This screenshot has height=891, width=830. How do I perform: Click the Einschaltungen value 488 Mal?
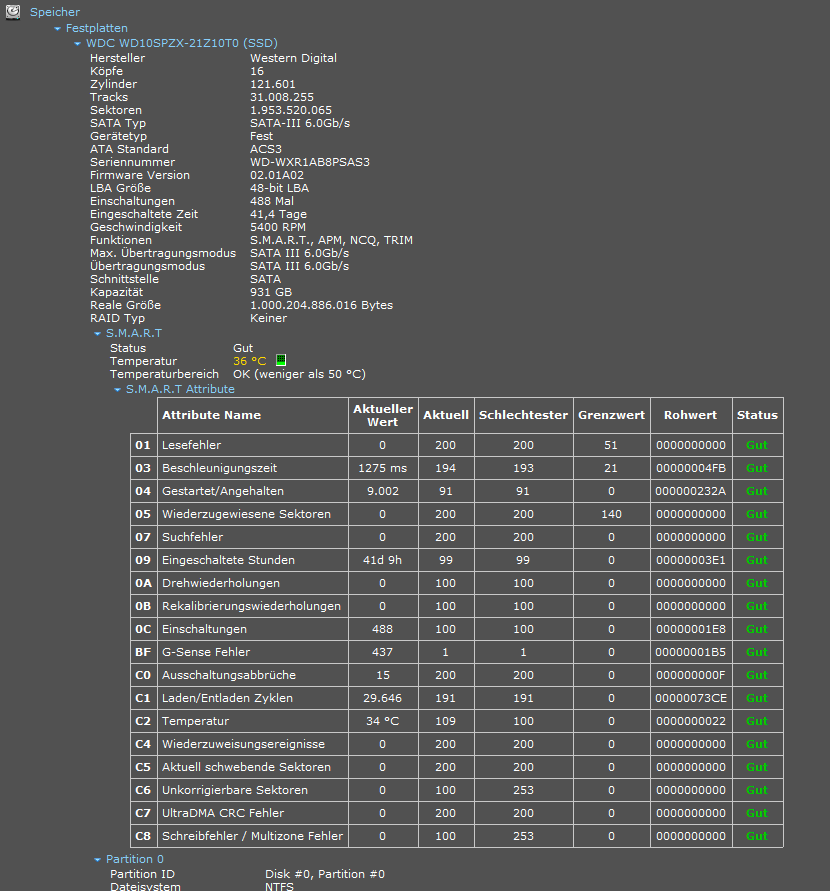pyautogui.click(x=272, y=202)
